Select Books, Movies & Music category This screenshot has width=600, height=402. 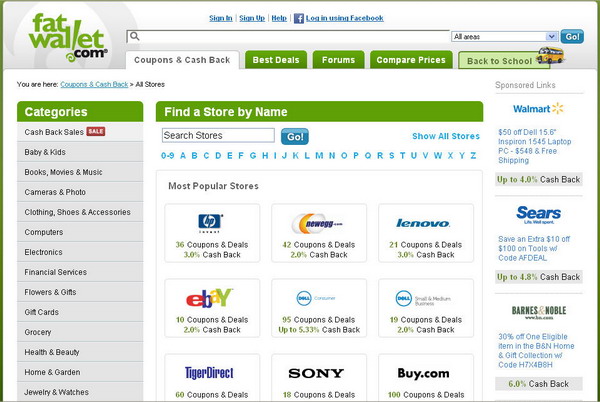[x=80, y=172]
